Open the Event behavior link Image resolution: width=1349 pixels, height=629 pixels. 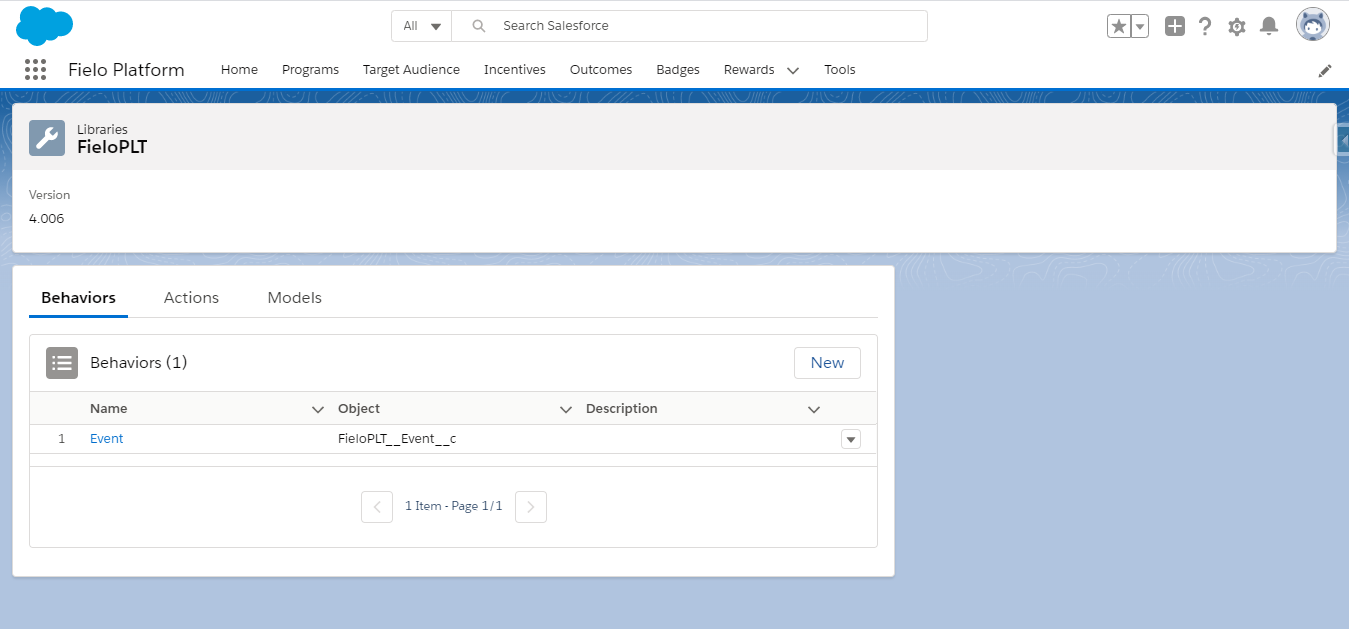point(106,439)
